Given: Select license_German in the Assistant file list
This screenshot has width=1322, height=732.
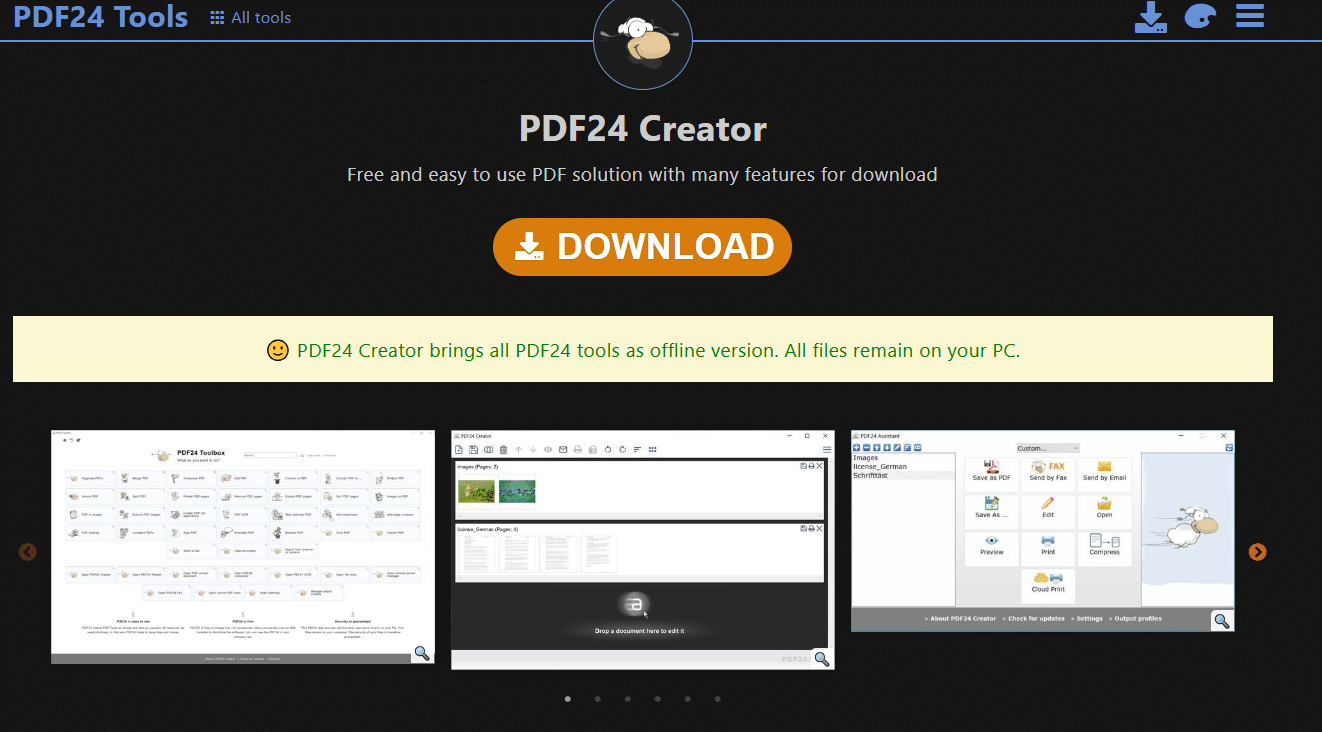Looking at the screenshot, I should (880, 467).
